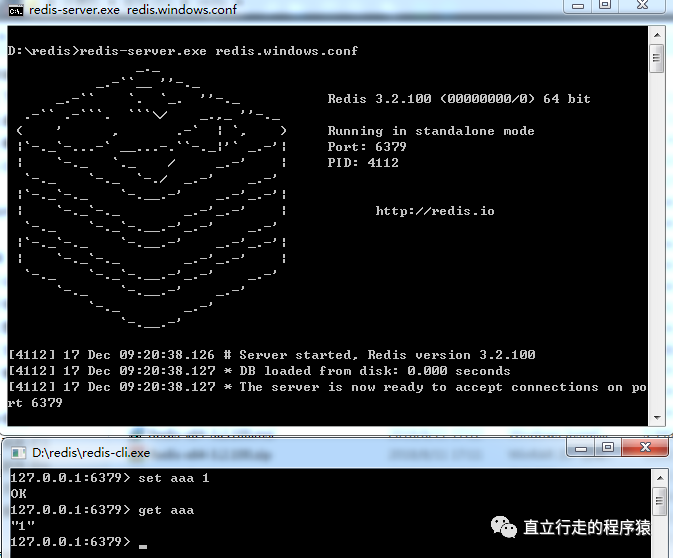This screenshot has width=673, height=558.
Task: Click the 'get aaa' command line
Action: coord(102,510)
